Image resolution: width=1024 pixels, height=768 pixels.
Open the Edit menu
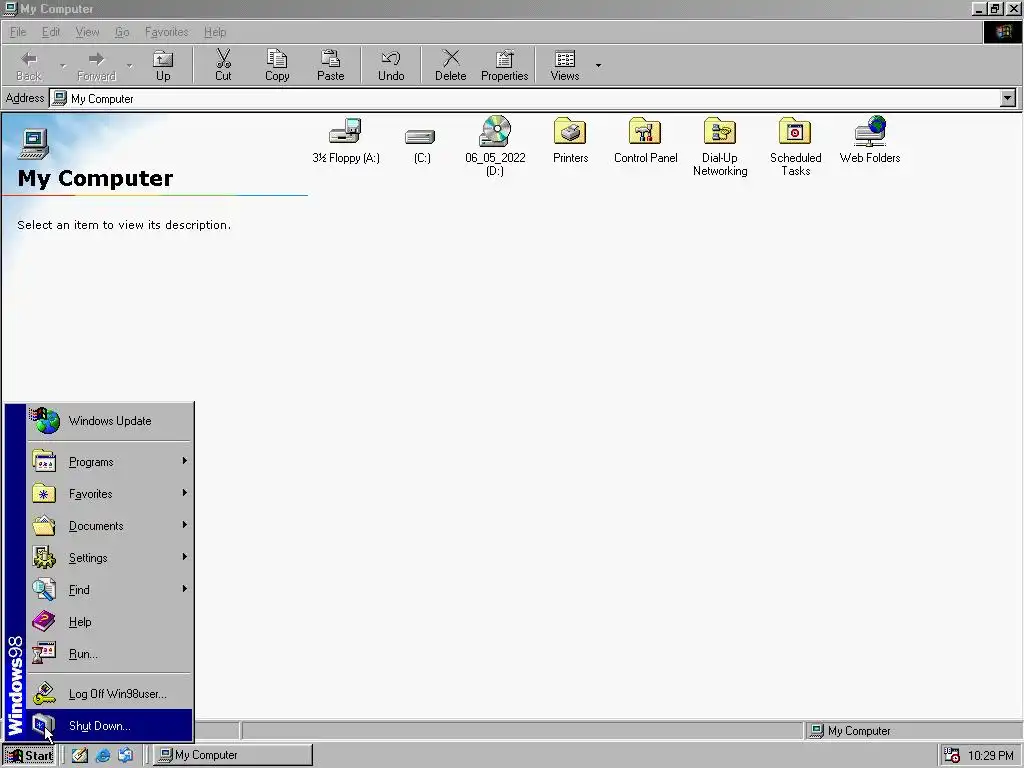coord(50,32)
